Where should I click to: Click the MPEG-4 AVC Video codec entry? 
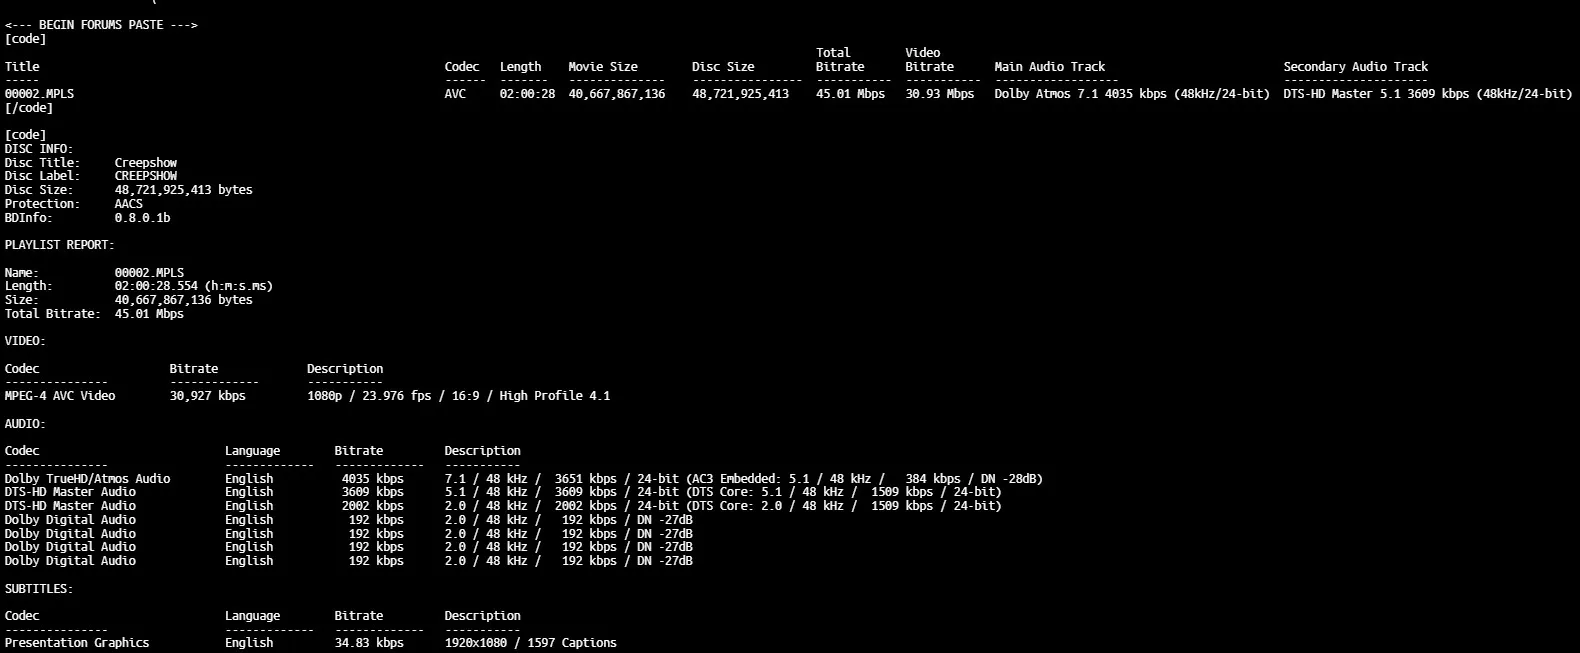coord(60,396)
